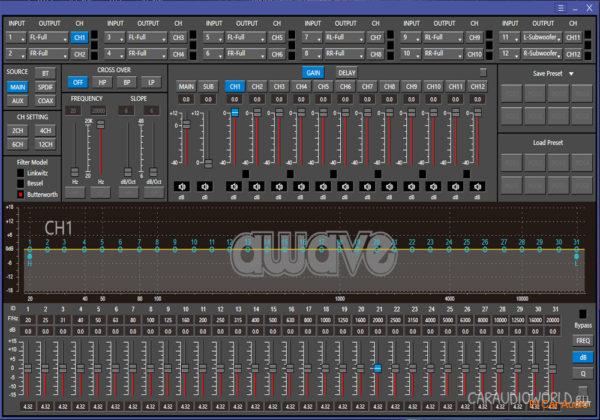Mute CH9 using its speaker icon

coord(411,187)
